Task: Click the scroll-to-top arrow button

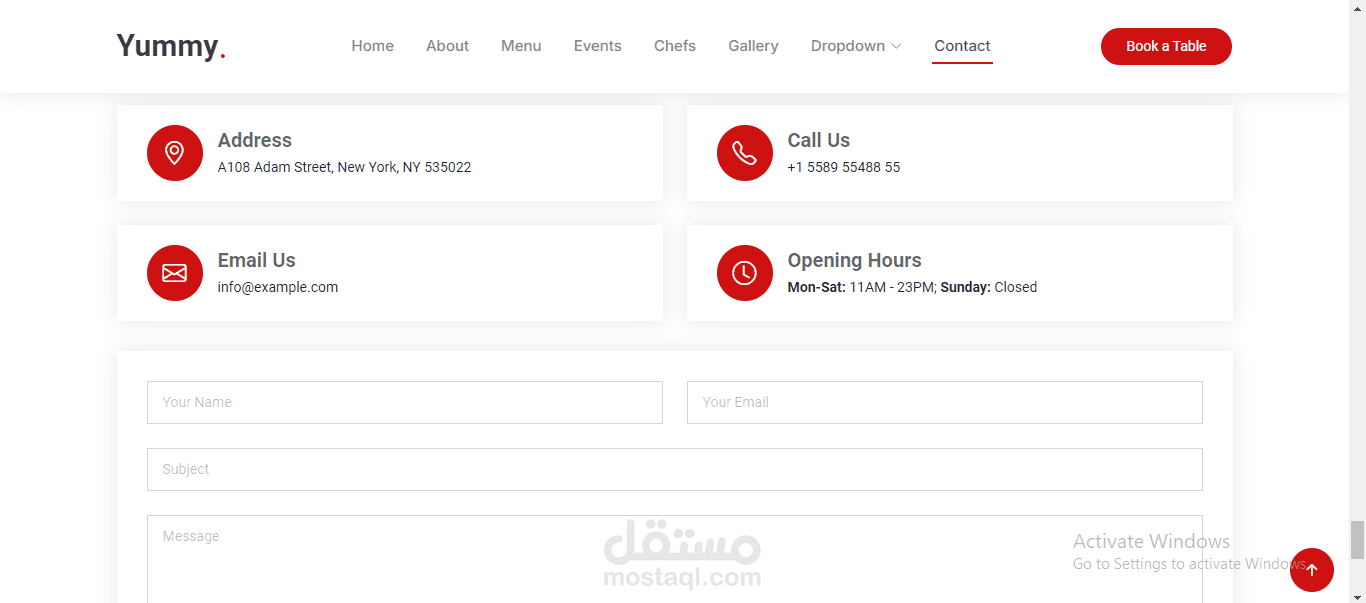Action: click(x=1312, y=570)
